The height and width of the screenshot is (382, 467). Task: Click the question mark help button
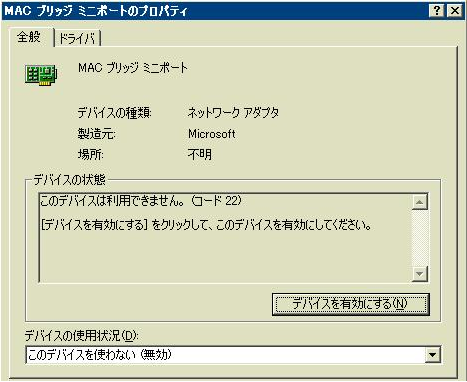pyautogui.click(x=437, y=11)
